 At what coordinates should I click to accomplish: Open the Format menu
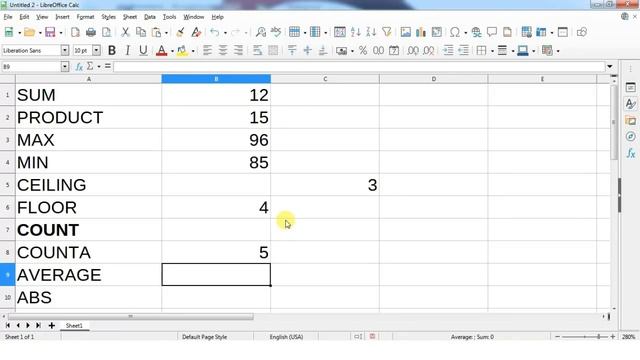(85, 17)
